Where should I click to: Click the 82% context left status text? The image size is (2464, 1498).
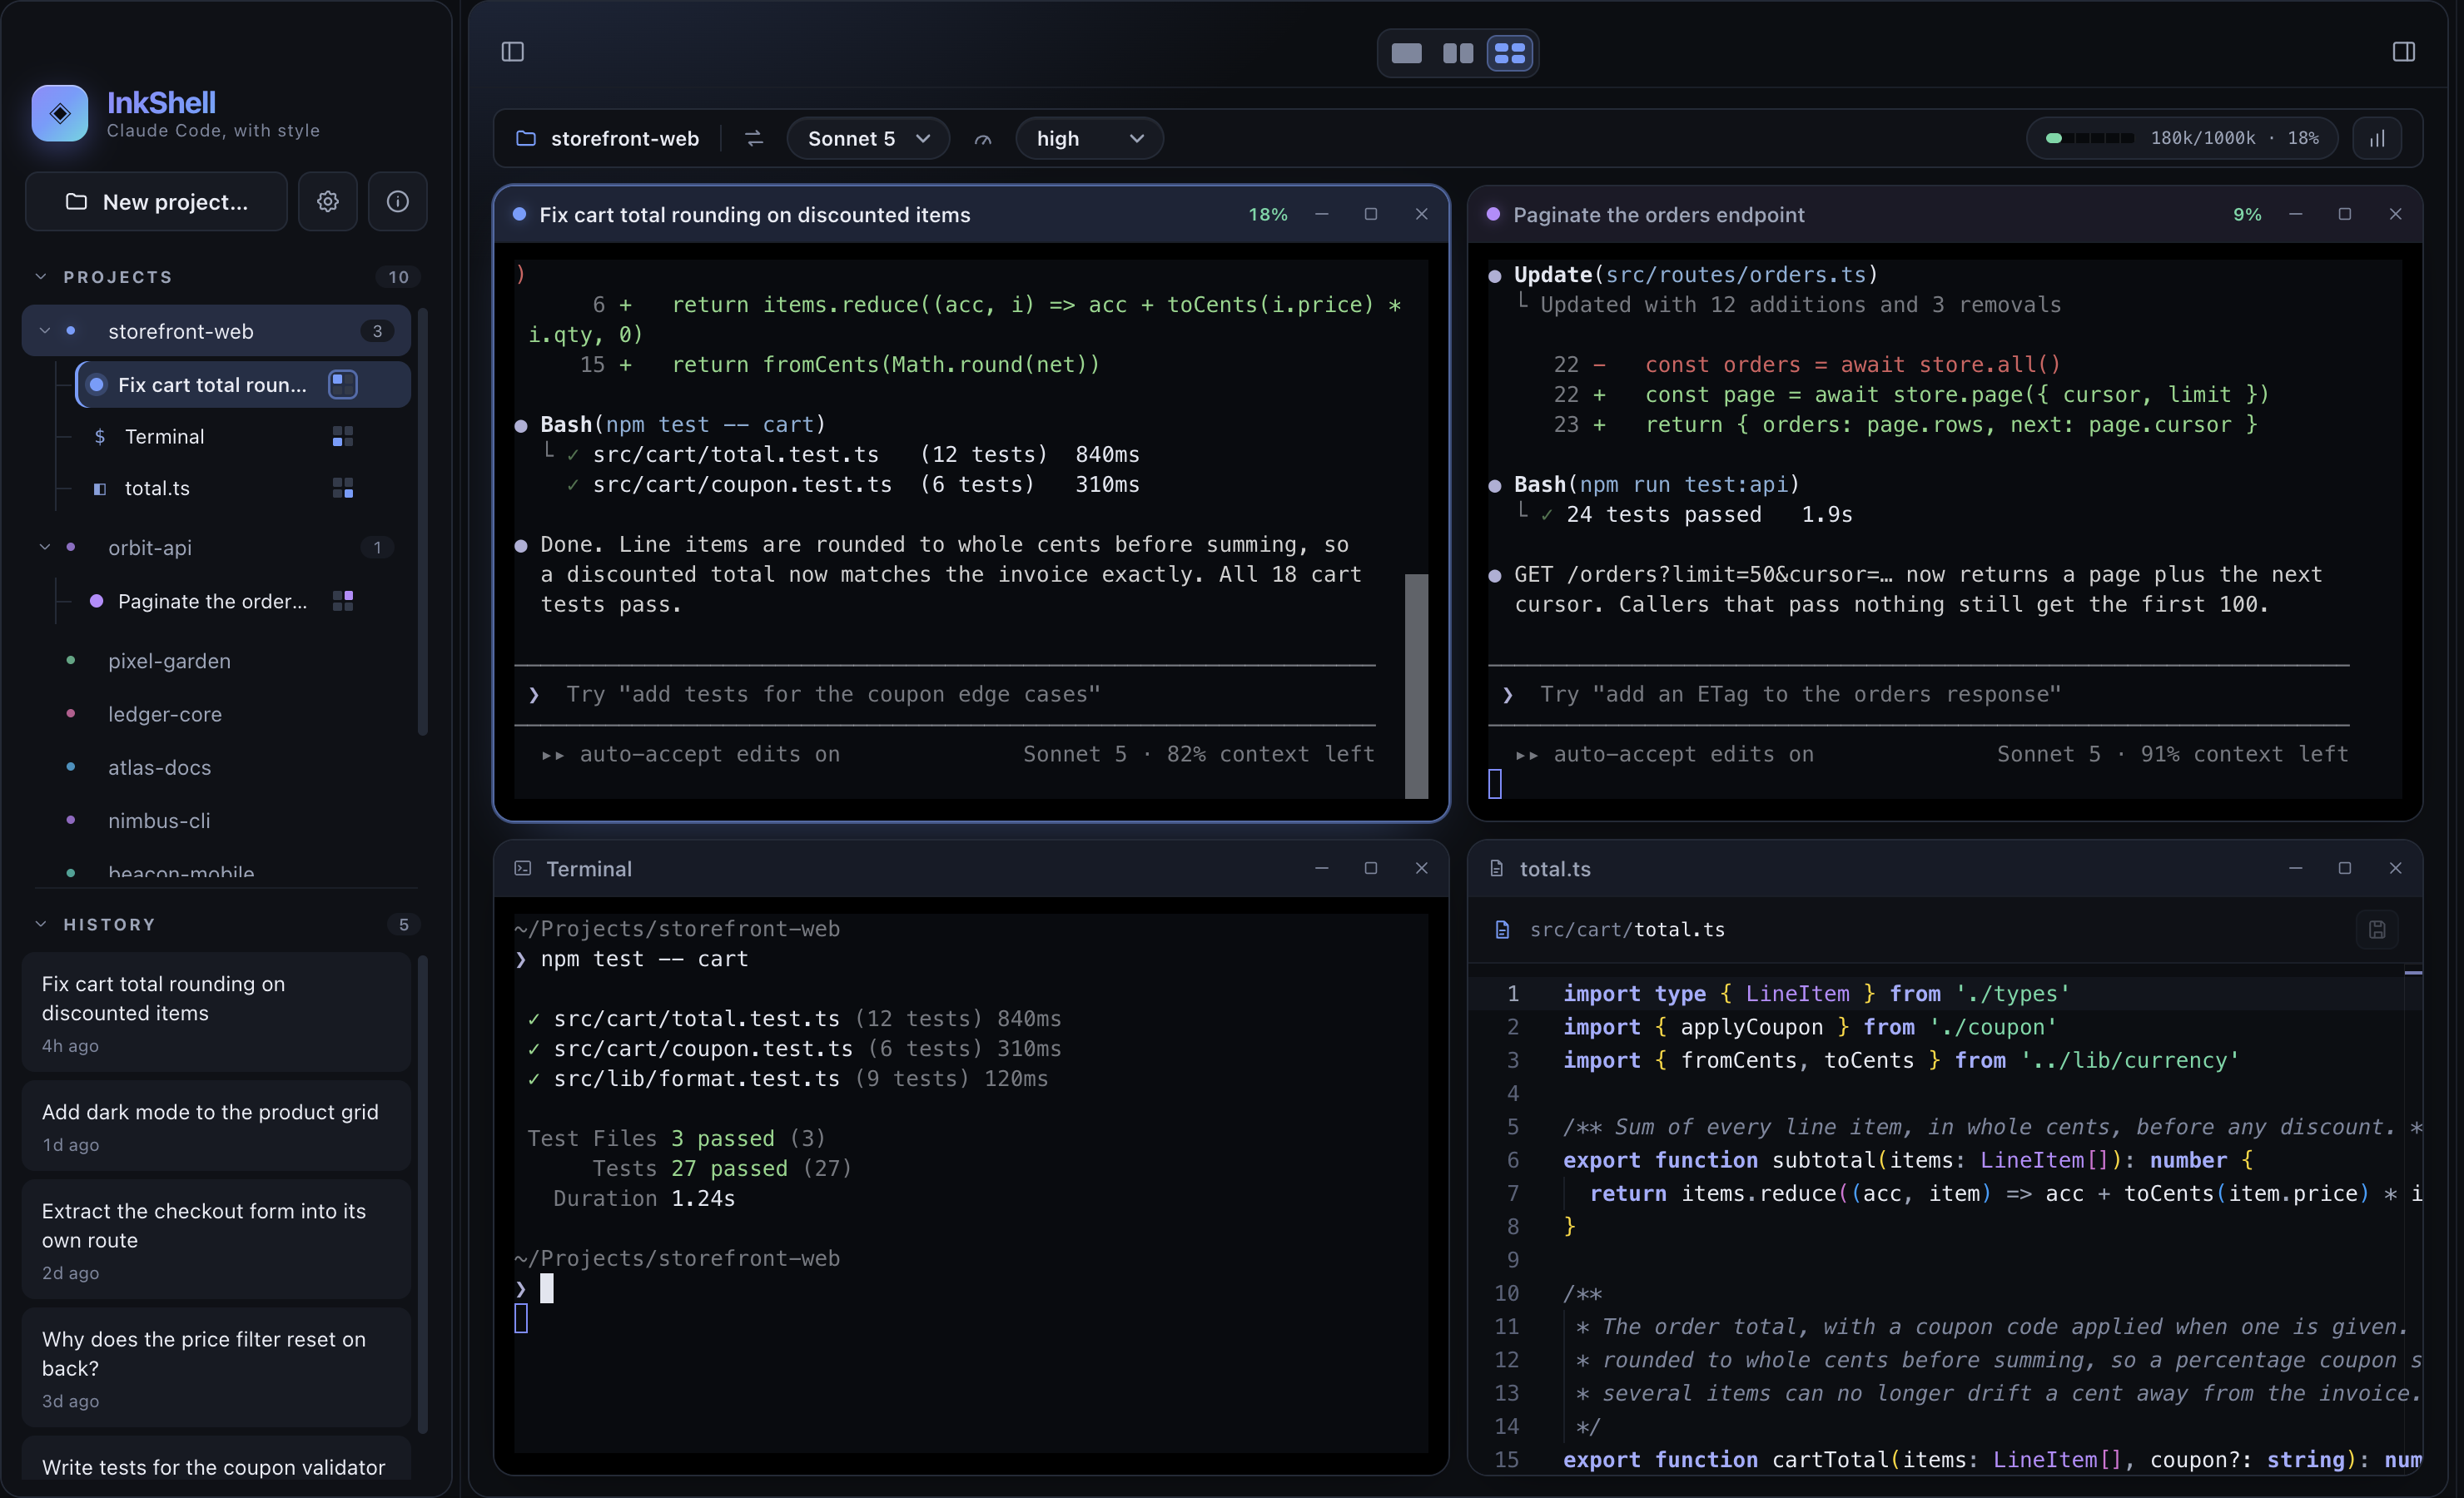[x=1270, y=754]
